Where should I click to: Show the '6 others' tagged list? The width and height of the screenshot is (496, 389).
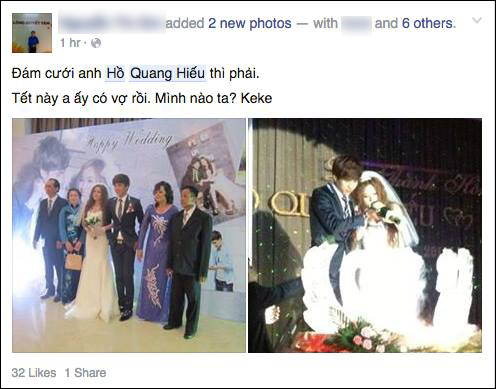428,23
